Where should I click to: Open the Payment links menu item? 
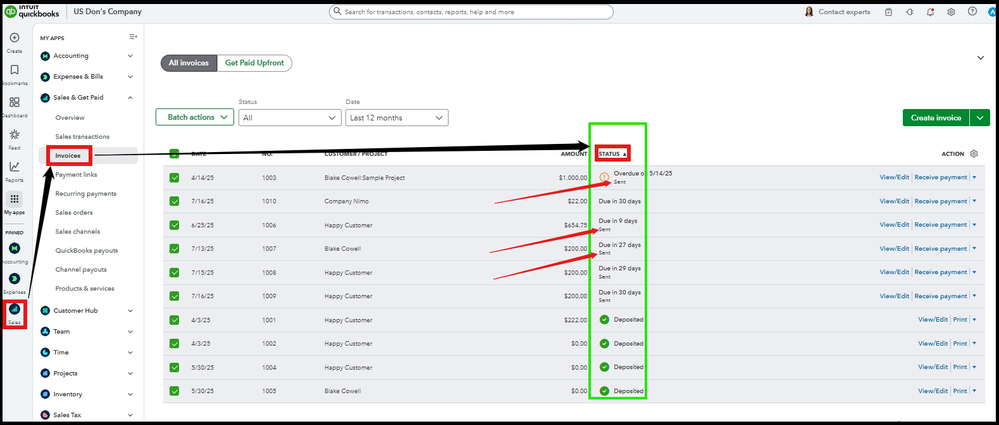(x=76, y=174)
